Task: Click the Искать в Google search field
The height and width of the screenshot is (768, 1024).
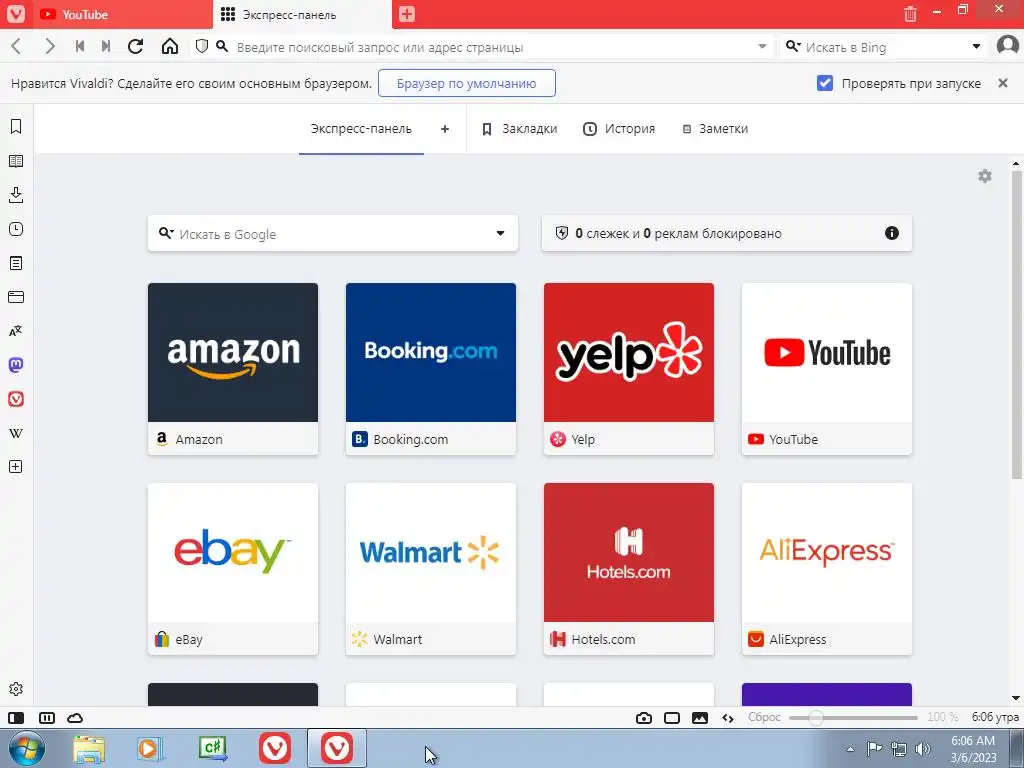Action: (x=333, y=233)
